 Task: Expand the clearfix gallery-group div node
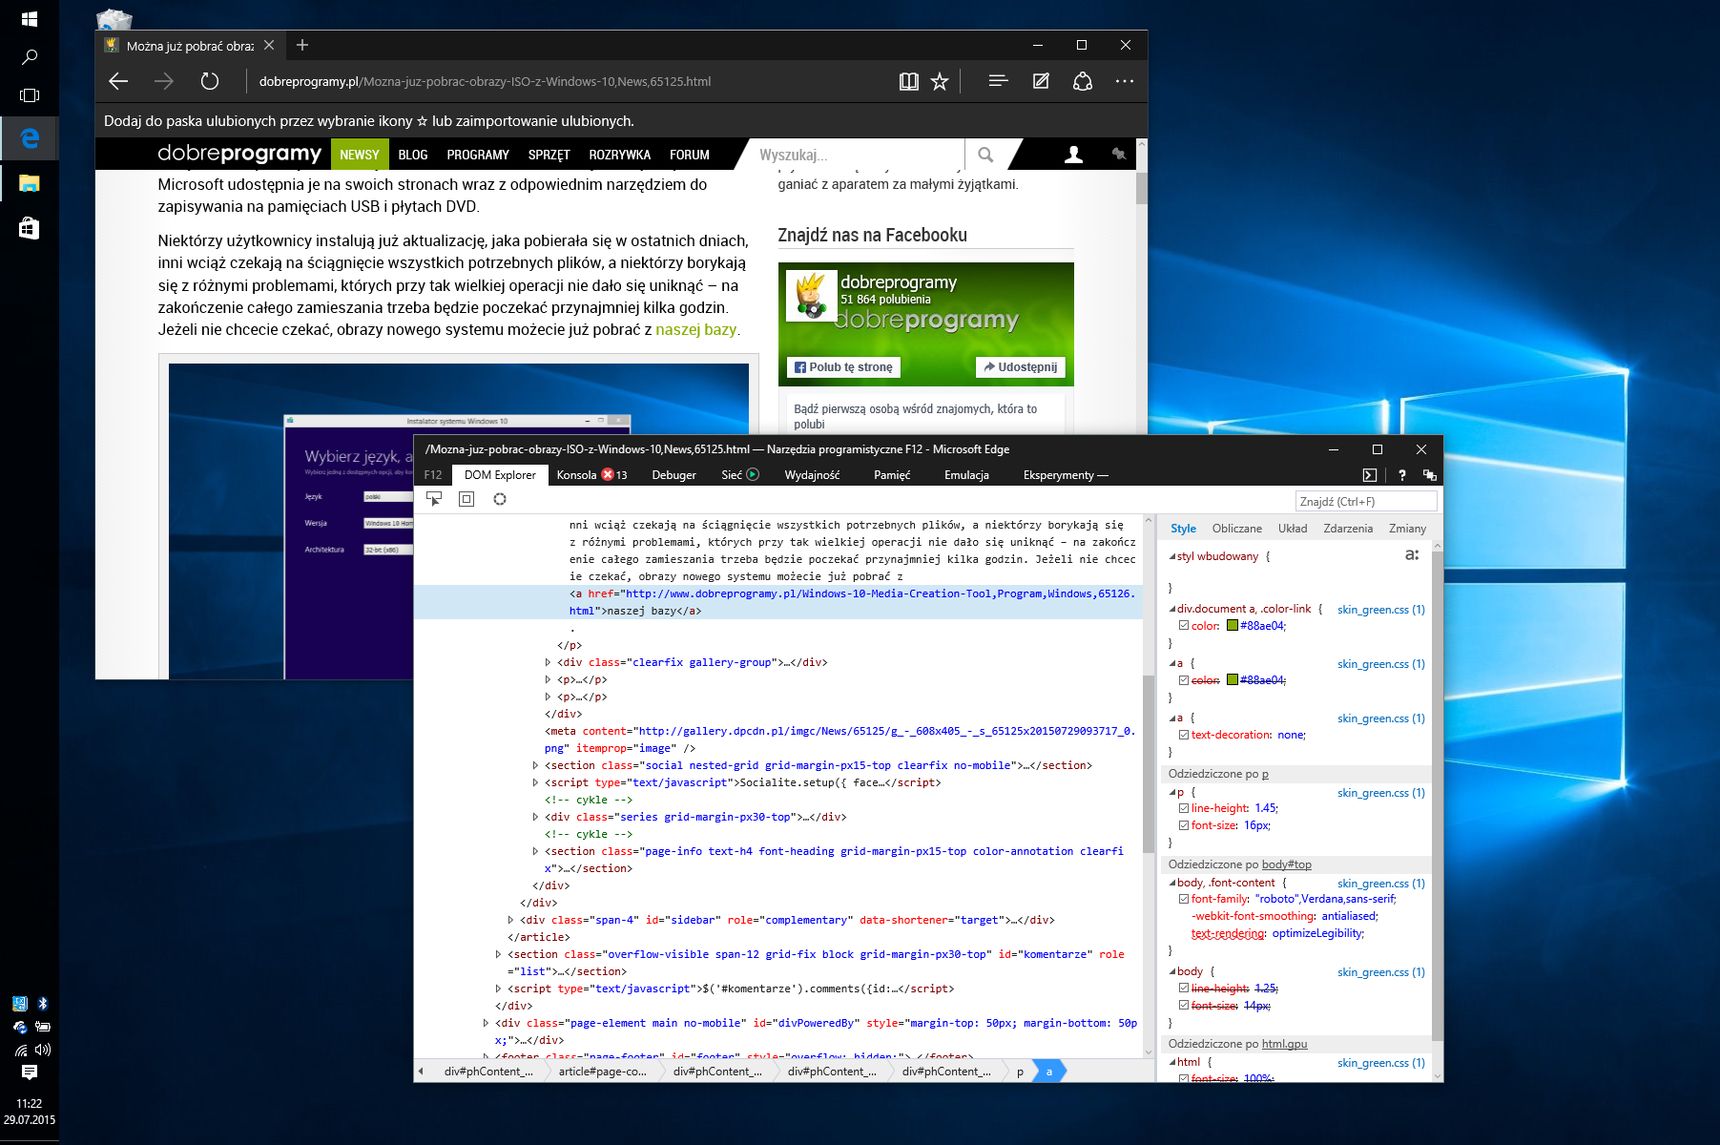pyautogui.click(x=548, y=662)
